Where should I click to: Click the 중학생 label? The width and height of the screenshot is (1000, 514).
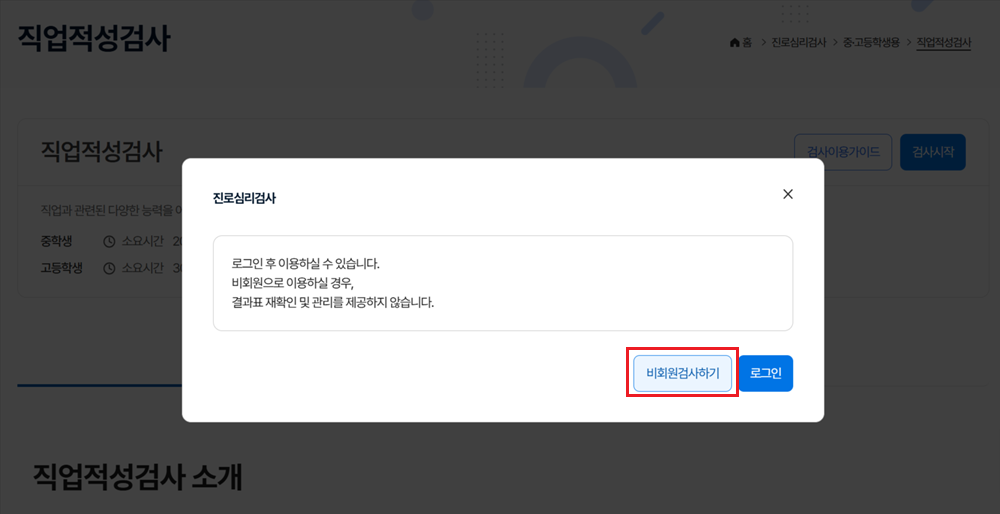(56, 242)
